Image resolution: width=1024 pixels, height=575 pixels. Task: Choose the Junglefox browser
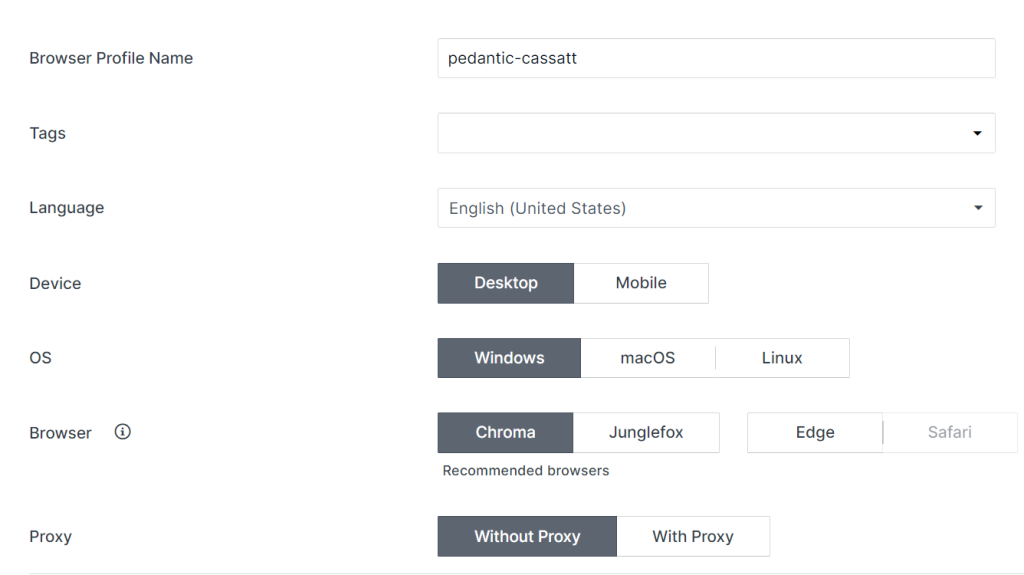click(x=646, y=432)
